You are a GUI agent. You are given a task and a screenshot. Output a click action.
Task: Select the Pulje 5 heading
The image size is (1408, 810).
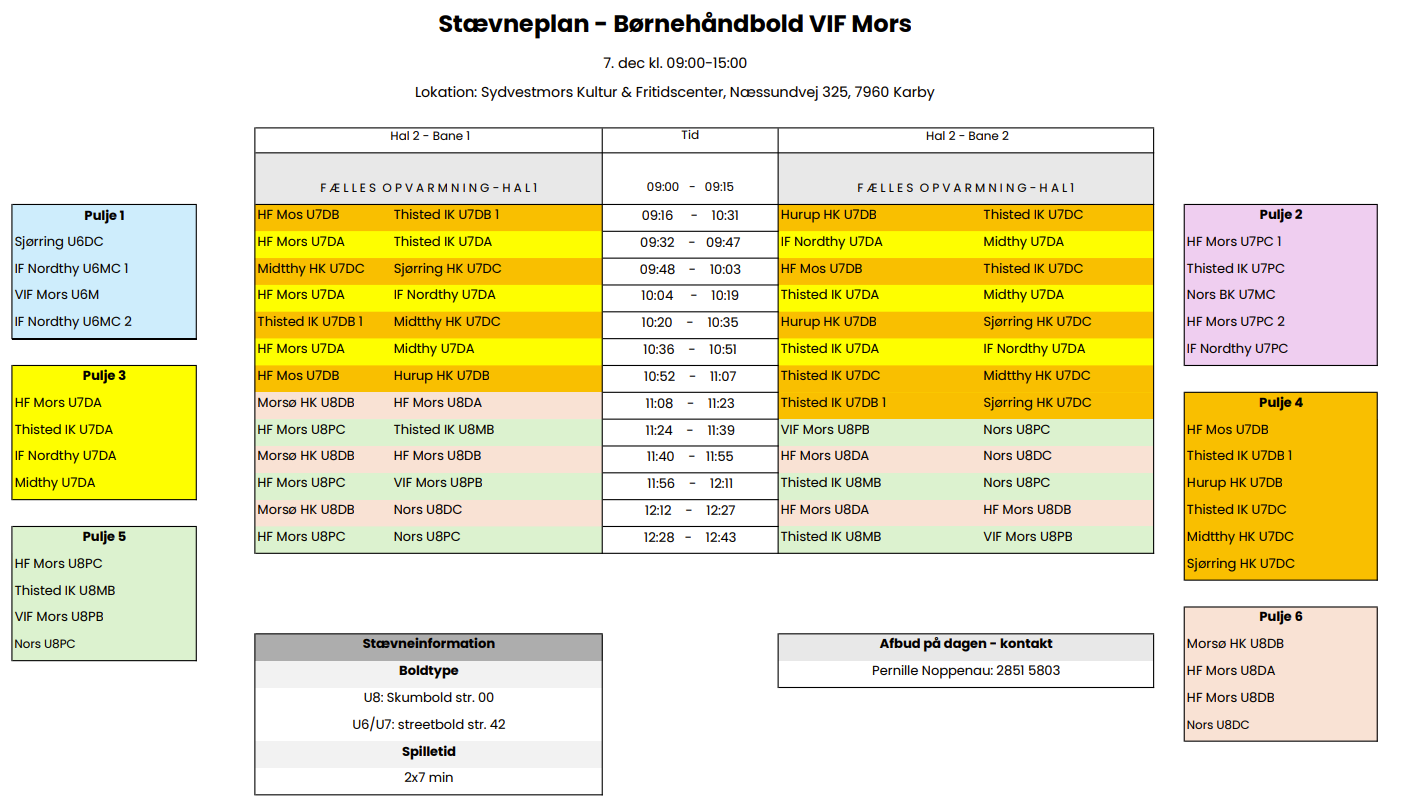click(x=104, y=537)
